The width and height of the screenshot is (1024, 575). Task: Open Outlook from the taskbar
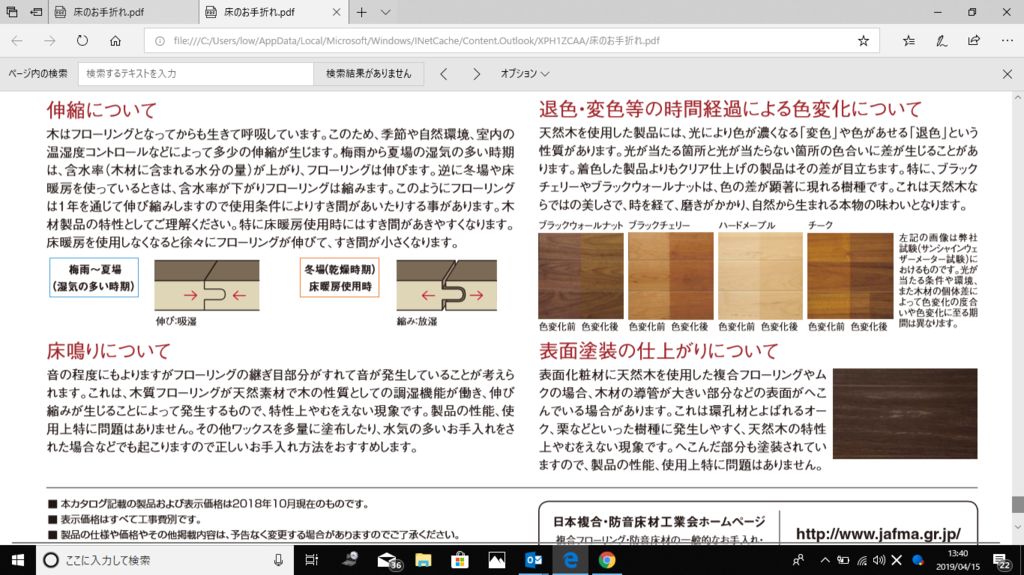tap(534, 560)
